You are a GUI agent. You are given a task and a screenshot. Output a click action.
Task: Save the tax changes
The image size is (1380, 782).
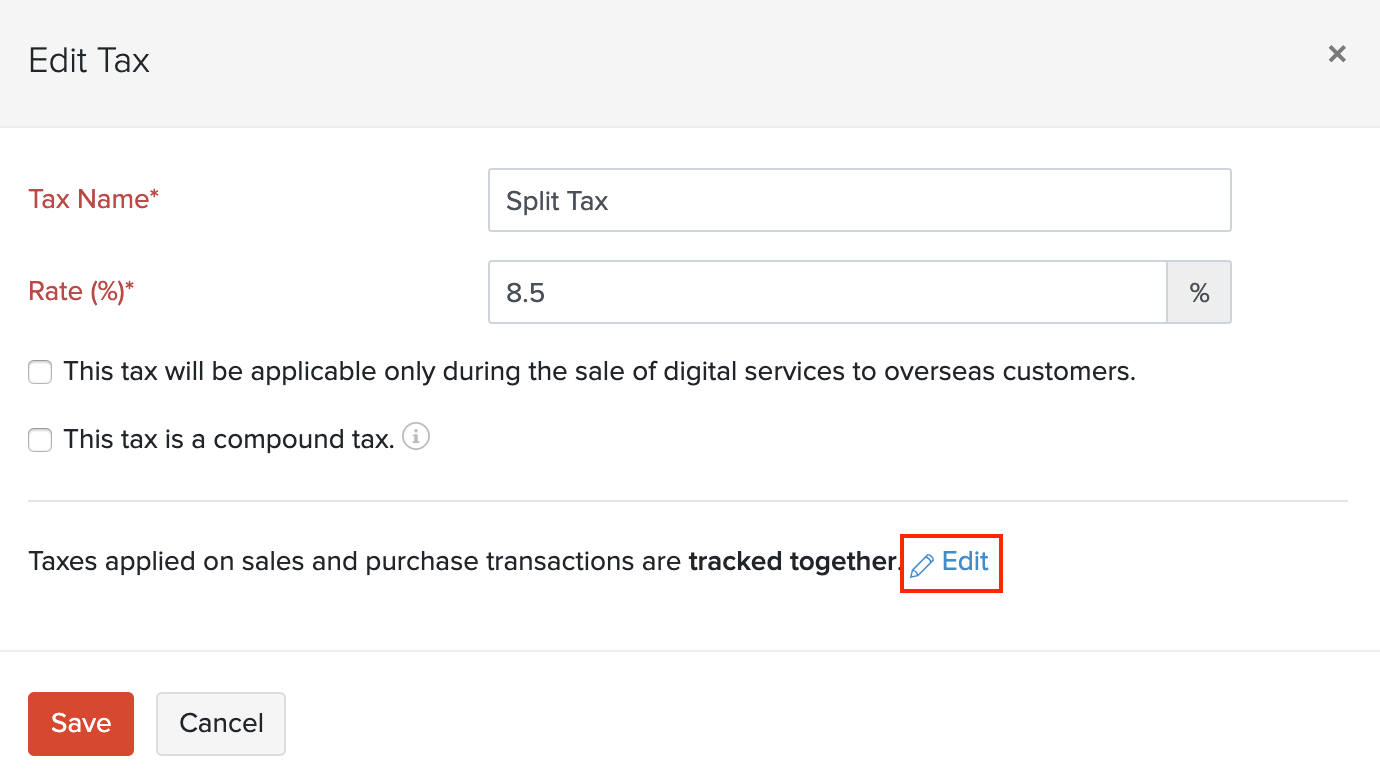(81, 723)
